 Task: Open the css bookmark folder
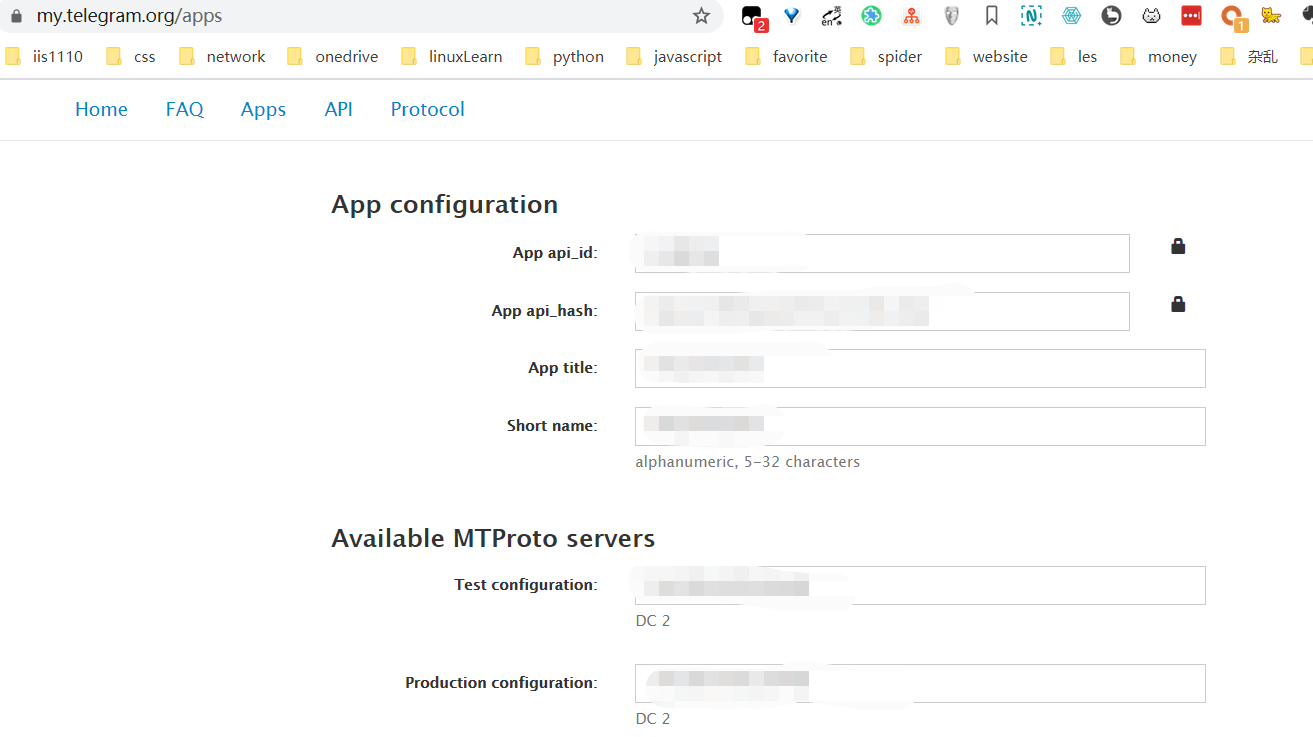tap(131, 57)
